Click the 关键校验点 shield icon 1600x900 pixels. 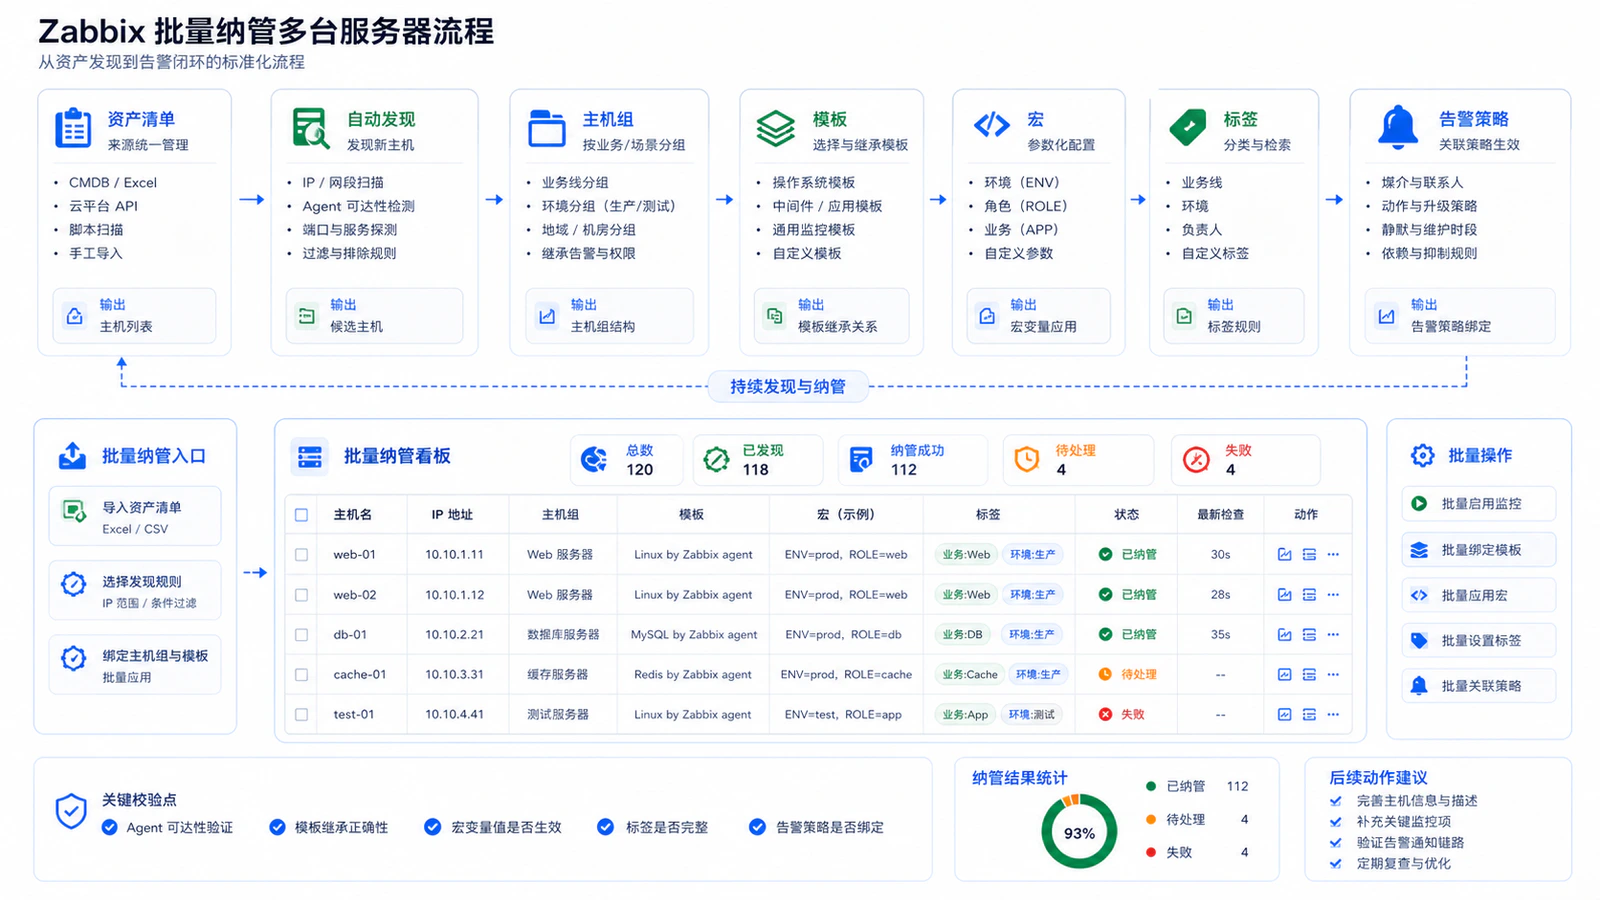point(71,812)
